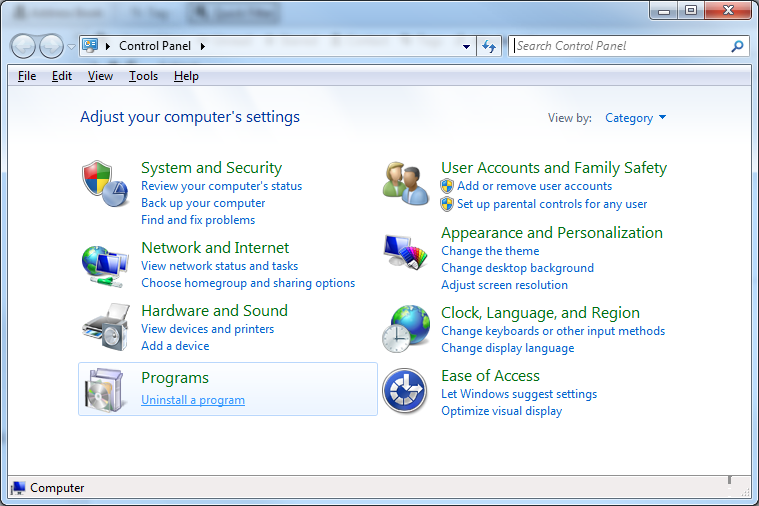Click Change display language link
This screenshot has width=759, height=506.
point(507,348)
